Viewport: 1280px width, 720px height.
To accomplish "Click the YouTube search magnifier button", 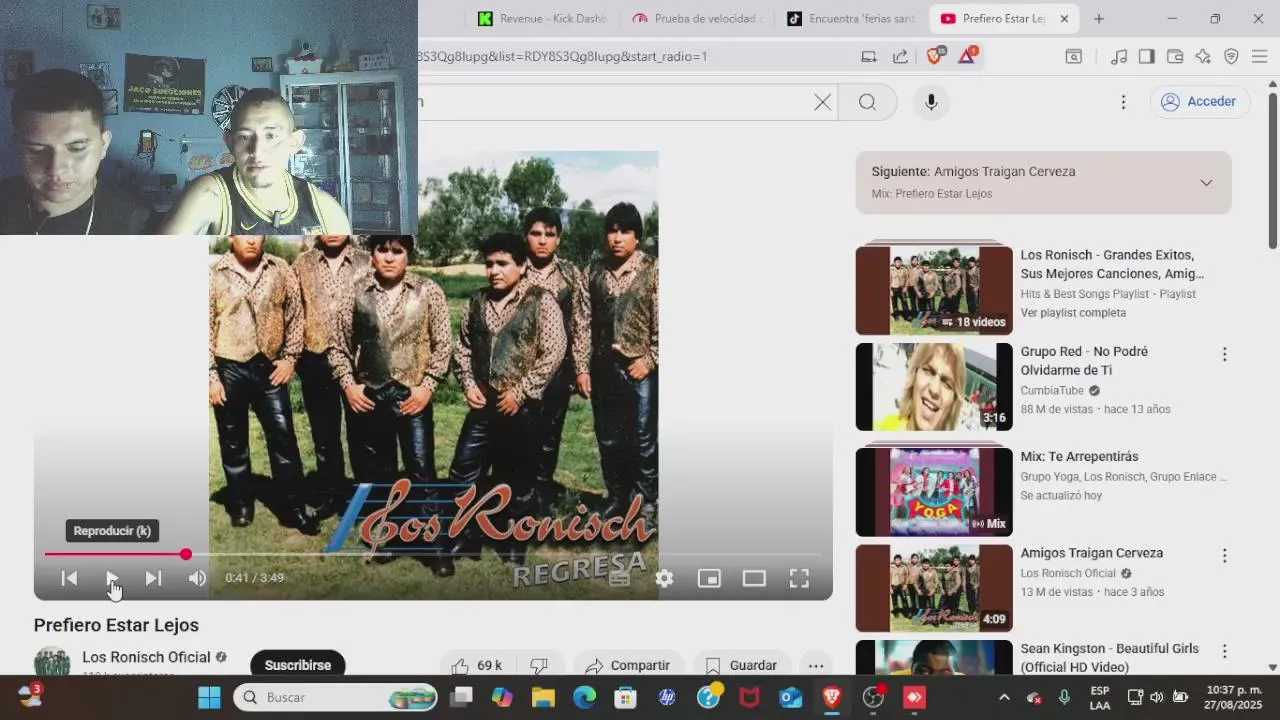I will (867, 102).
